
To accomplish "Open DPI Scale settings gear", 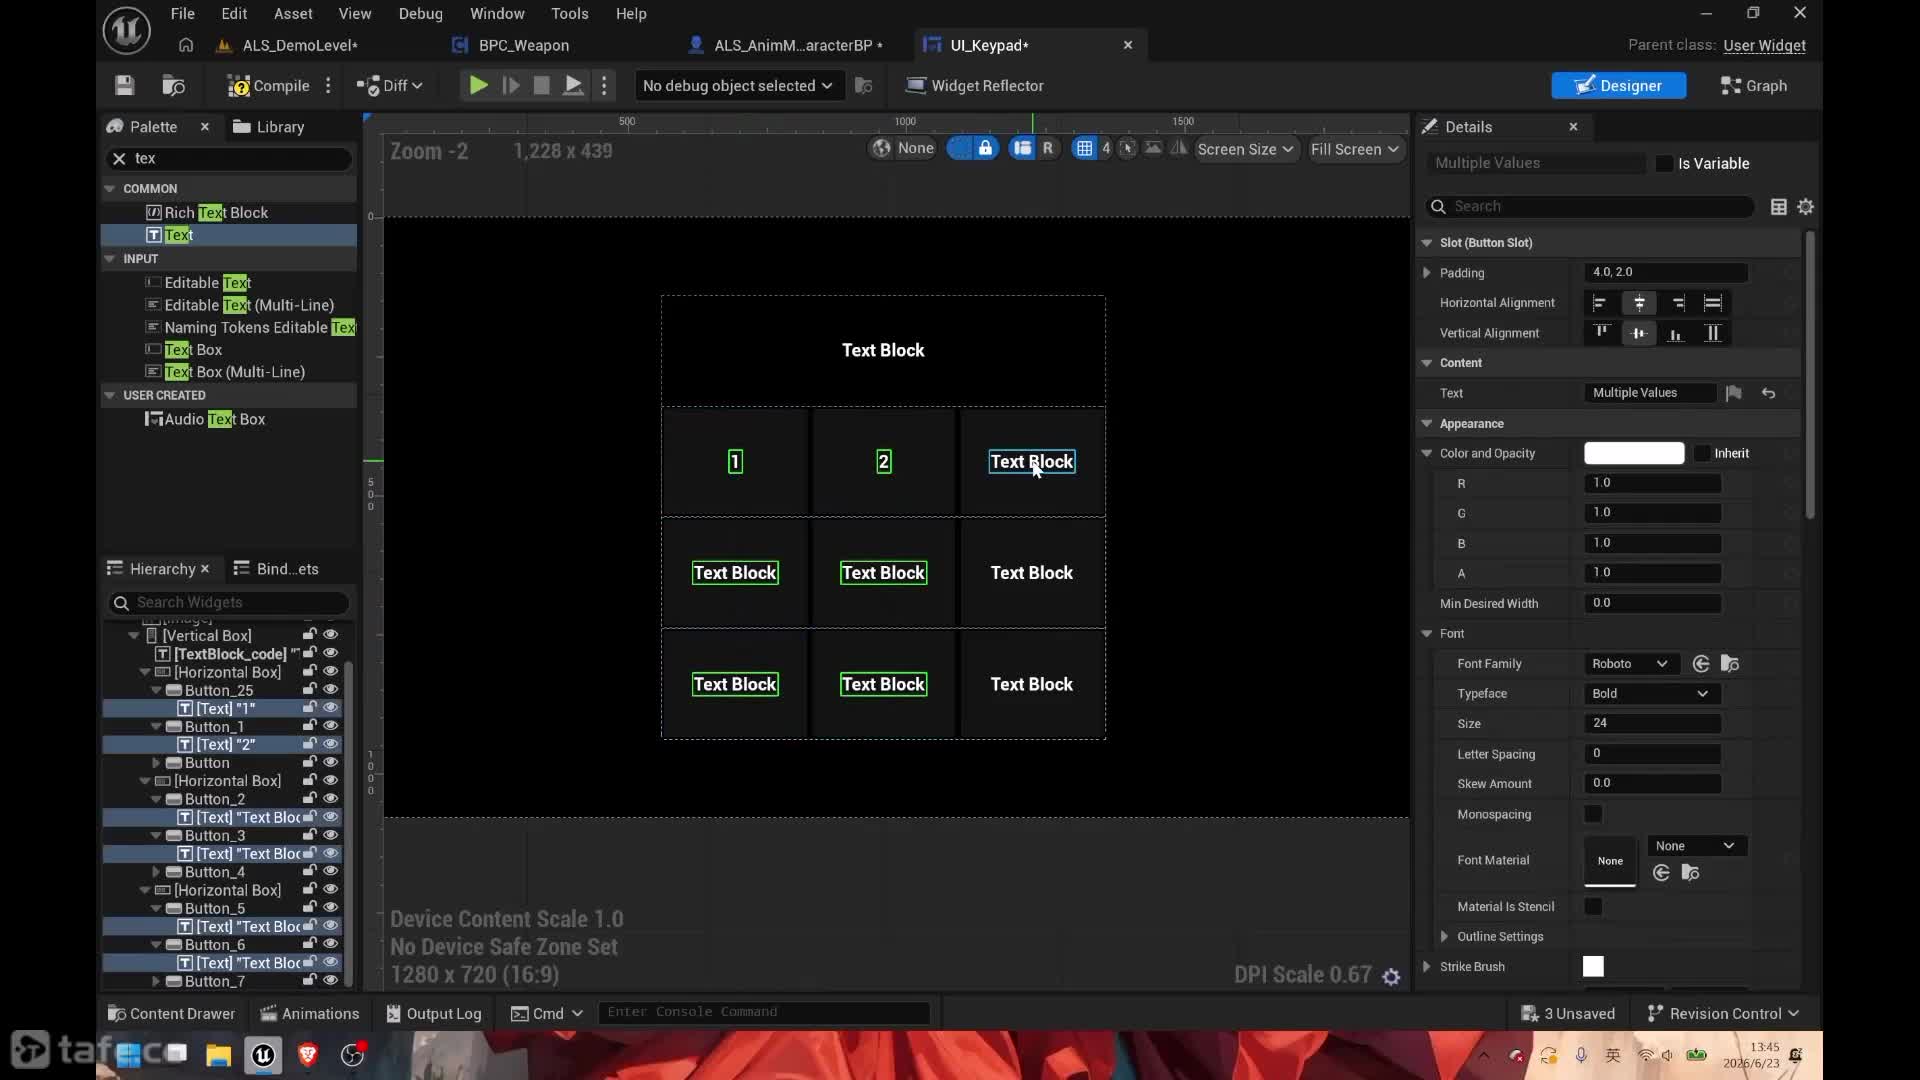I will pyautogui.click(x=1391, y=977).
